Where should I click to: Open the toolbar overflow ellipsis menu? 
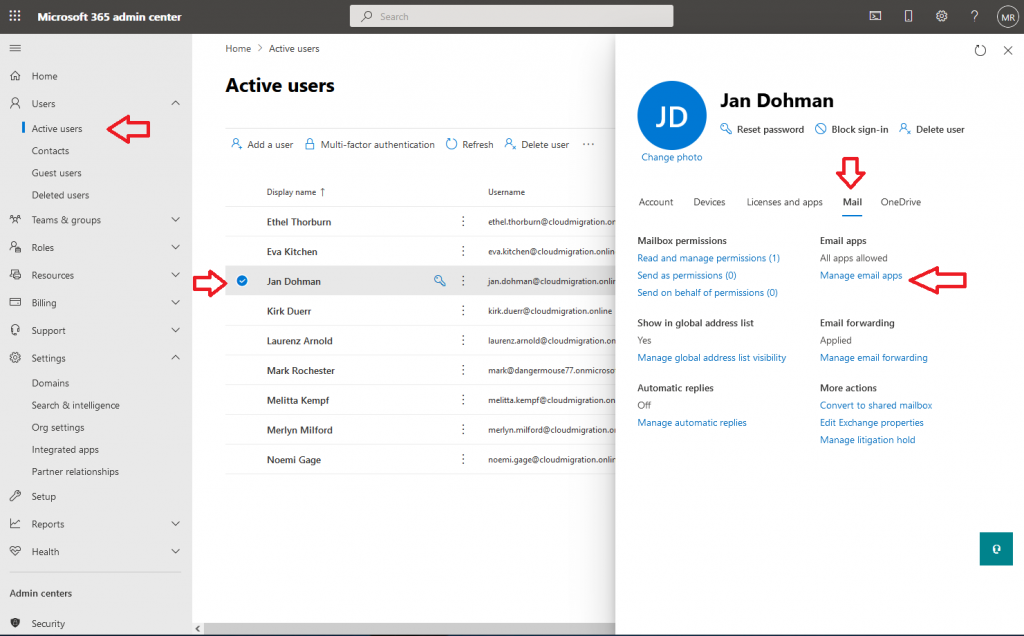588,144
